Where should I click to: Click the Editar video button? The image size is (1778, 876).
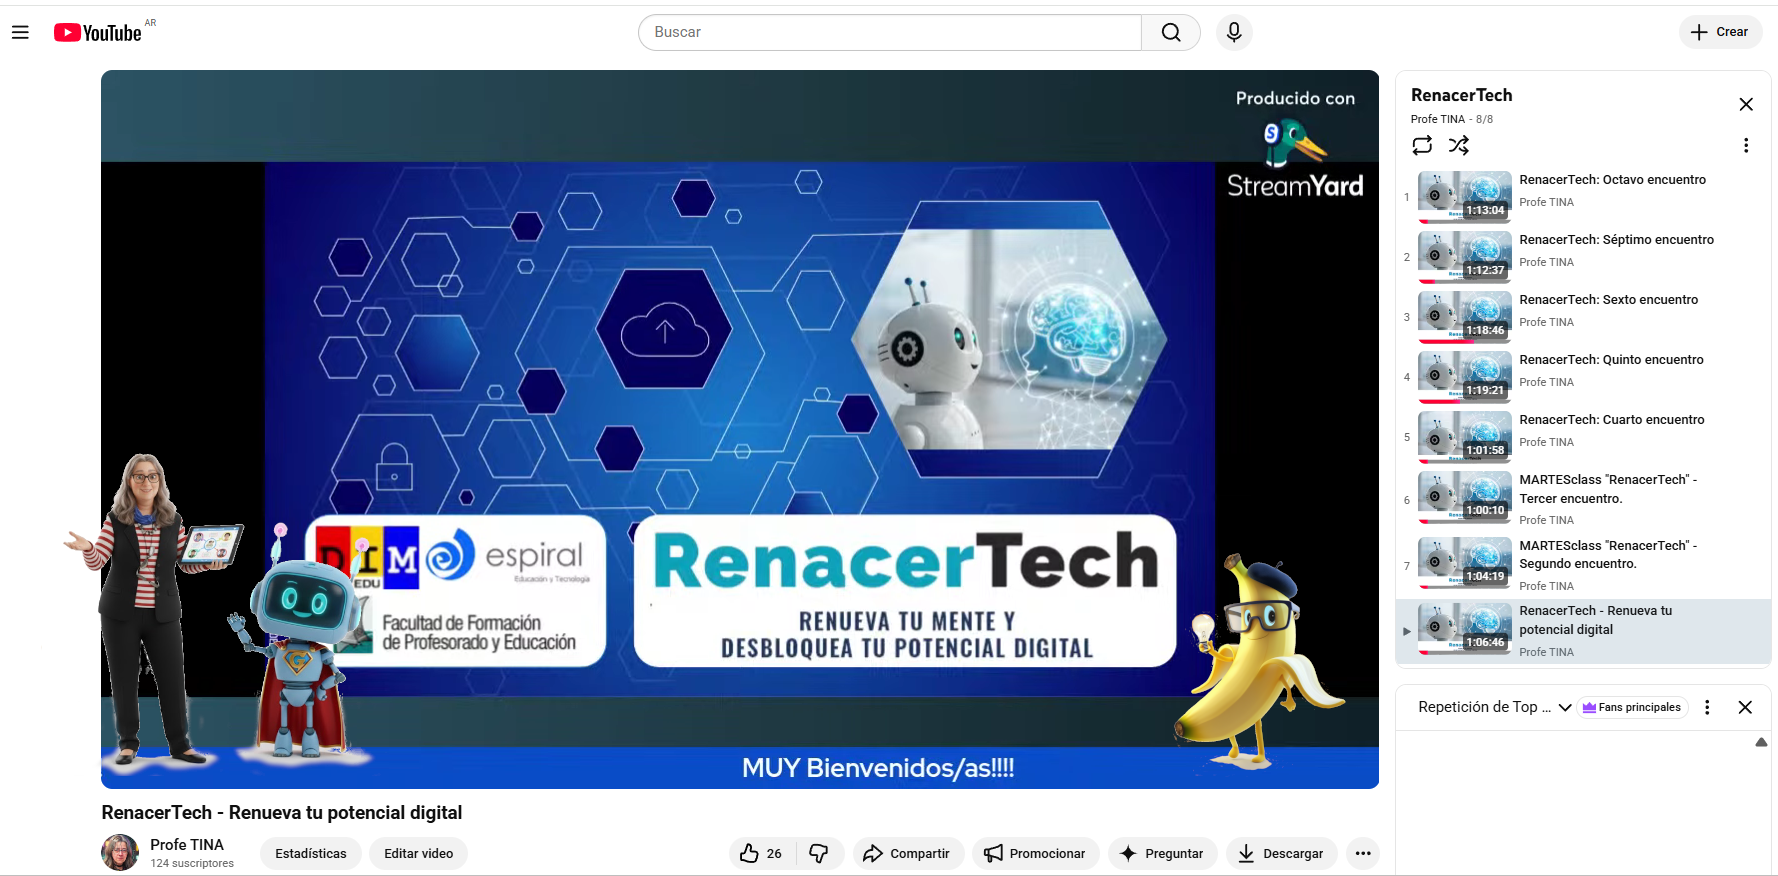pyautogui.click(x=418, y=853)
